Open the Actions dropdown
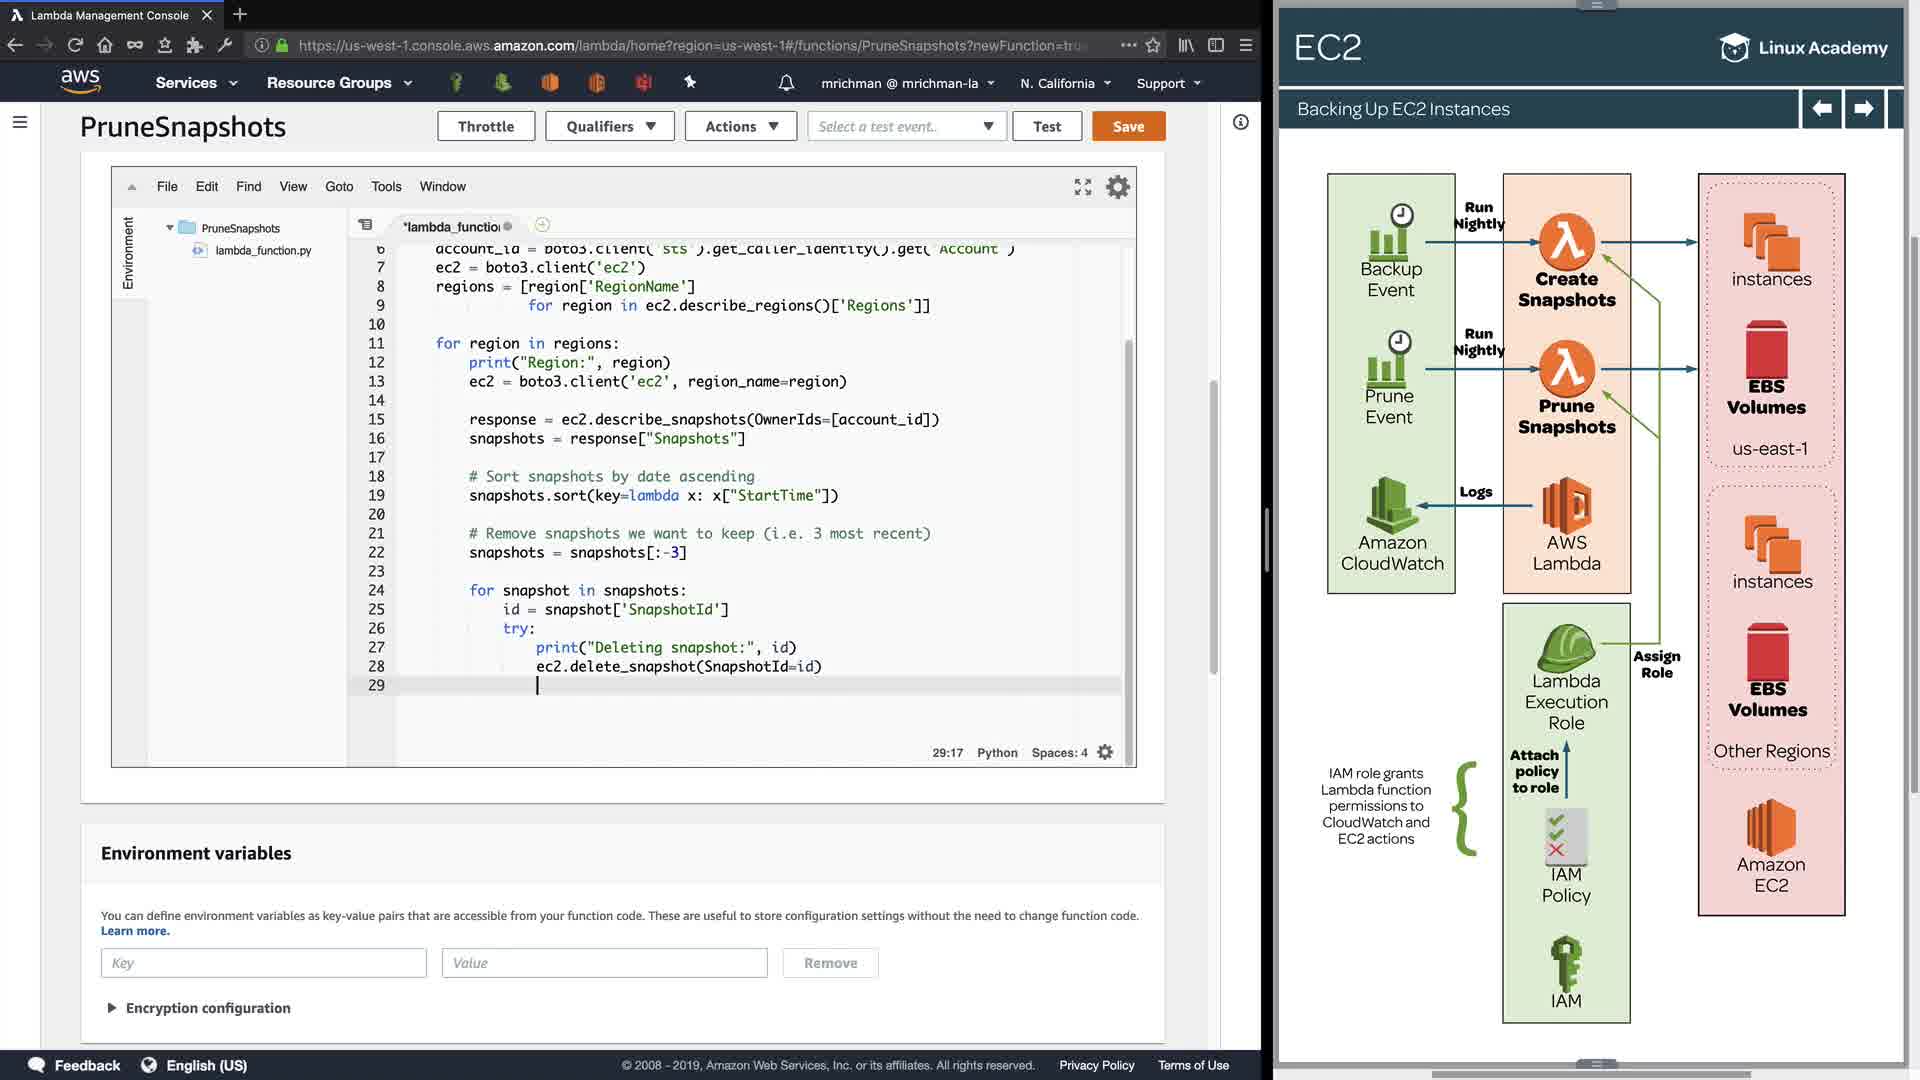Screen dimensions: 1920x1080 point(741,126)
